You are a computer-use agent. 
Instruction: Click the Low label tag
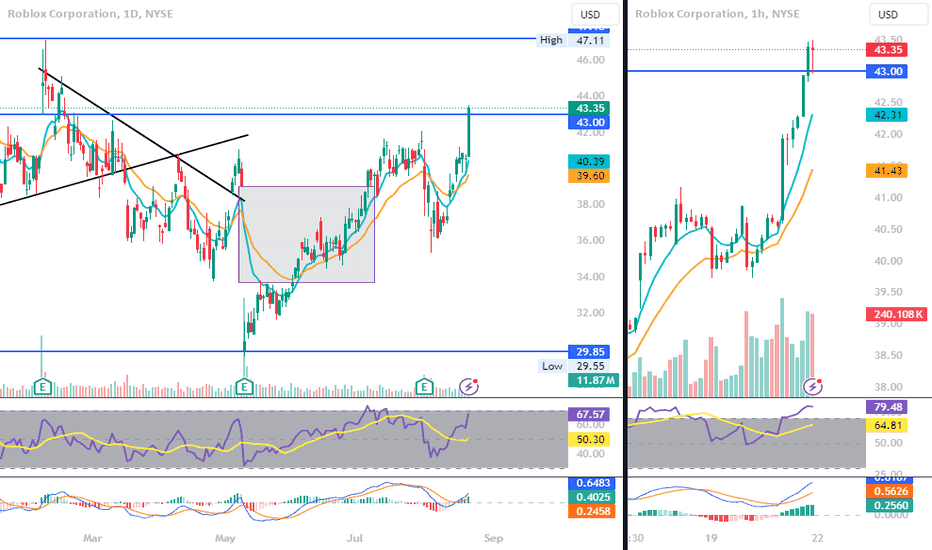552,366
